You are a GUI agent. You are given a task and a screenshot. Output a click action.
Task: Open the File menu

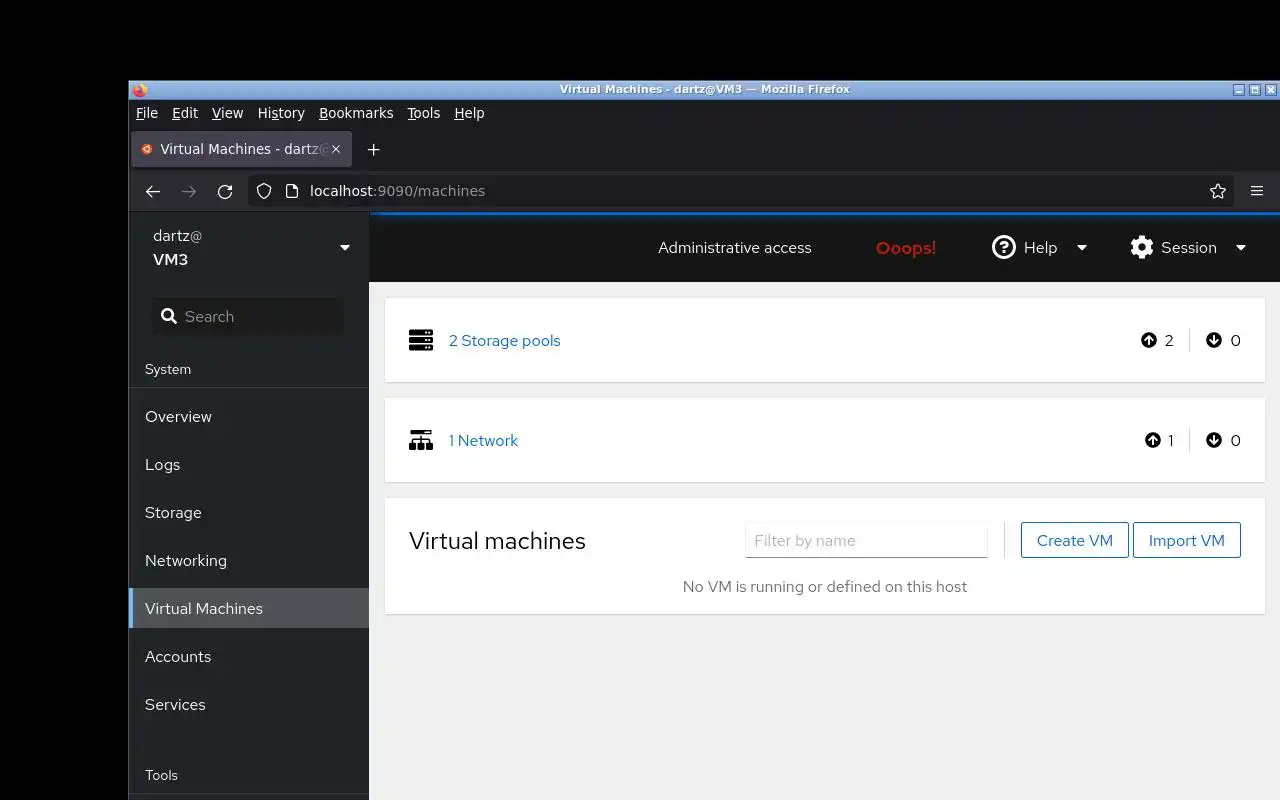point(147,113)
